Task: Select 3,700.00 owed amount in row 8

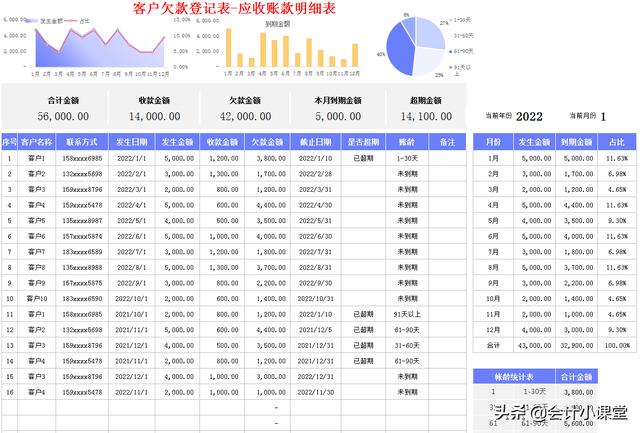Action: [268, 267]
